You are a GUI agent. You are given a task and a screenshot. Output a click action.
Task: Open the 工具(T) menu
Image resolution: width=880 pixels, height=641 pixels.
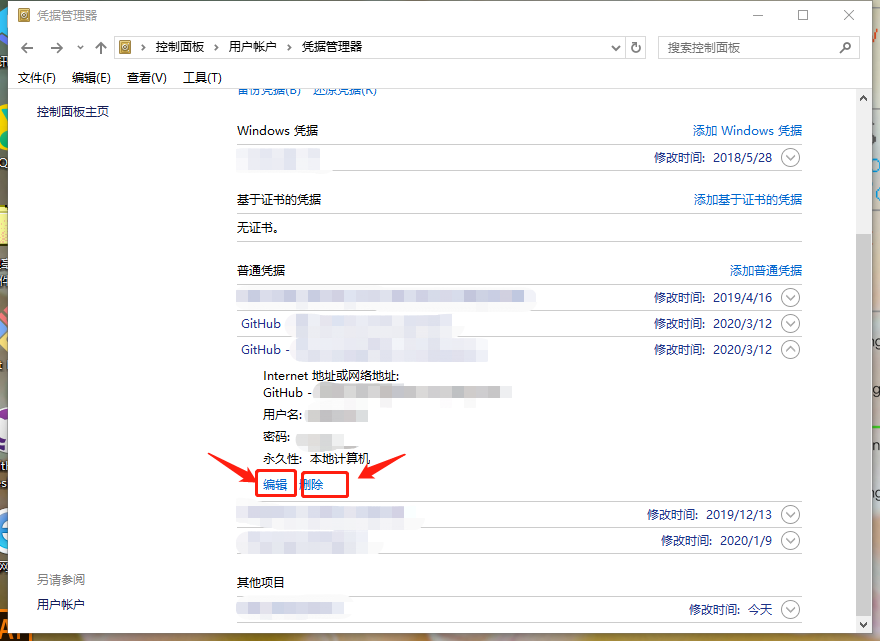pos(202,77)
